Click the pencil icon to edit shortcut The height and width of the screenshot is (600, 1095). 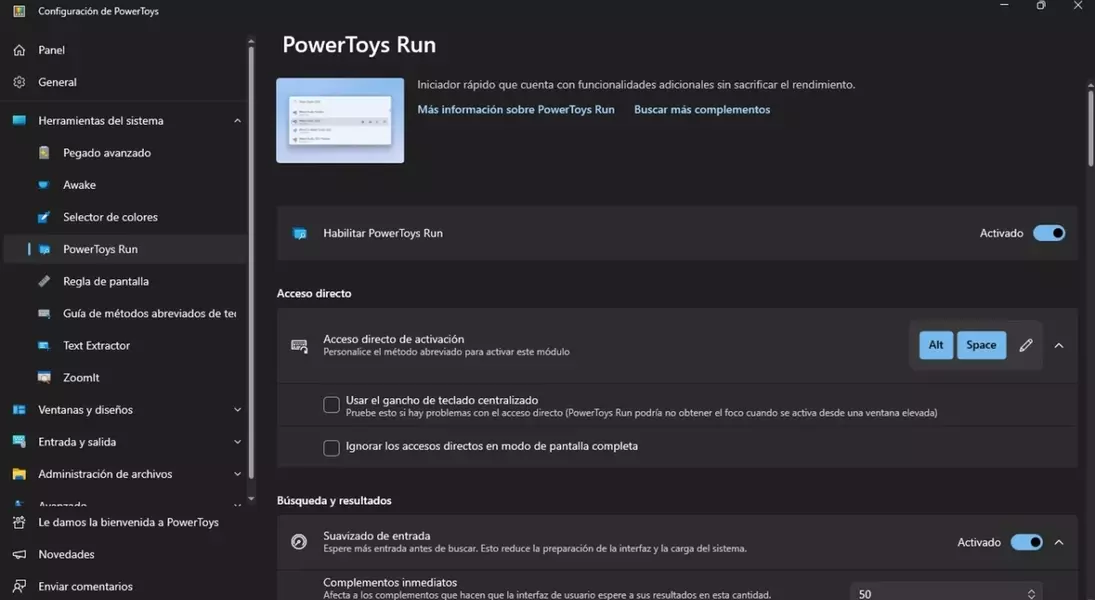pos(1025,345)
